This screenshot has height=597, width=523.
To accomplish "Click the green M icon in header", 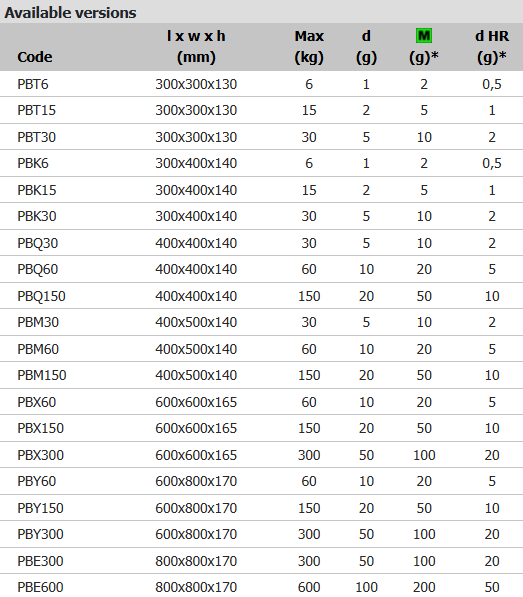I will pos(424,36).
